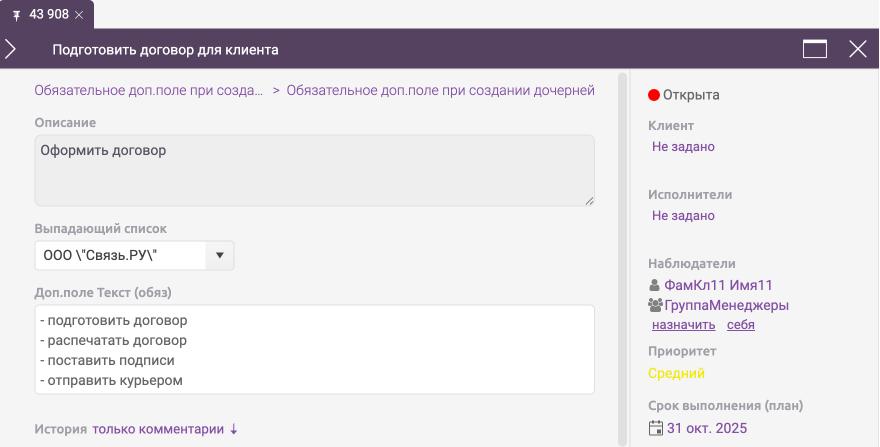Set the Клиент 'Не задано' value
880x447 pixels.
683,147
